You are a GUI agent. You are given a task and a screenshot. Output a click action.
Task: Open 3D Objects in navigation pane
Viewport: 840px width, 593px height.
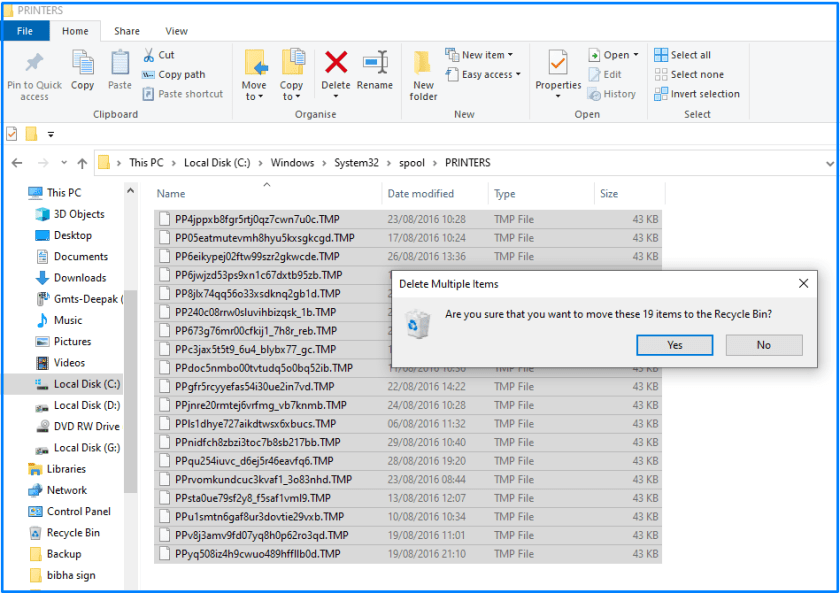(70, 214)
